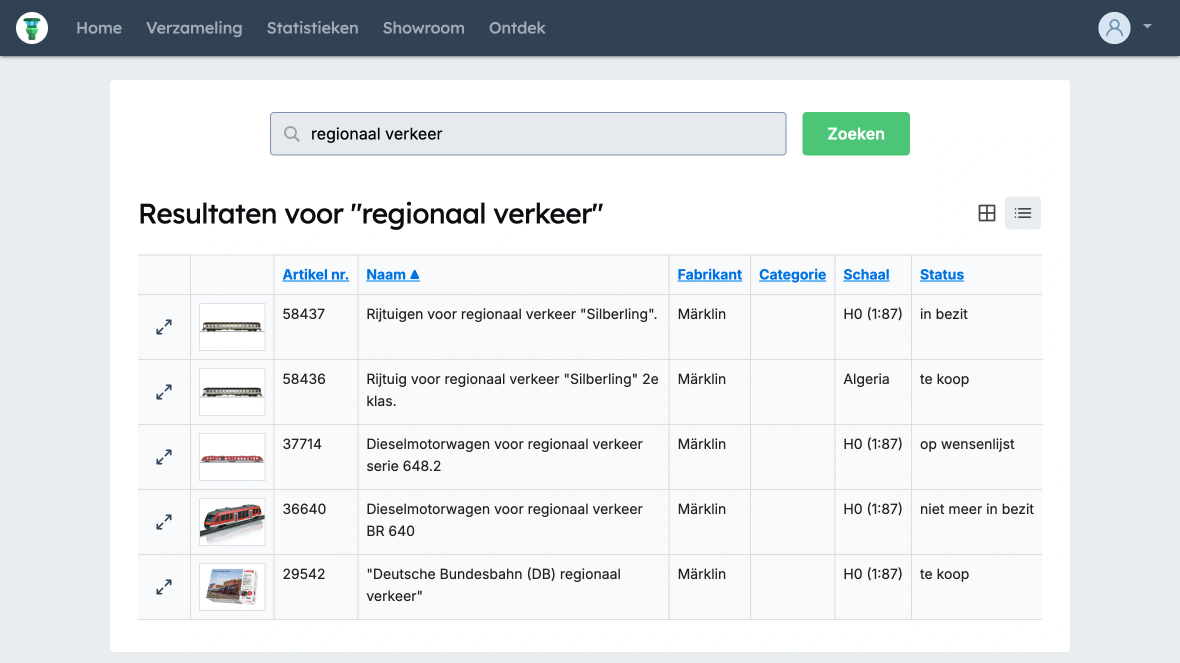The height and width of the screenshot is (663, 1180).
Task: Sort results by Artikel nr. column
Action: pyautogui.click(x=315, y=275)
